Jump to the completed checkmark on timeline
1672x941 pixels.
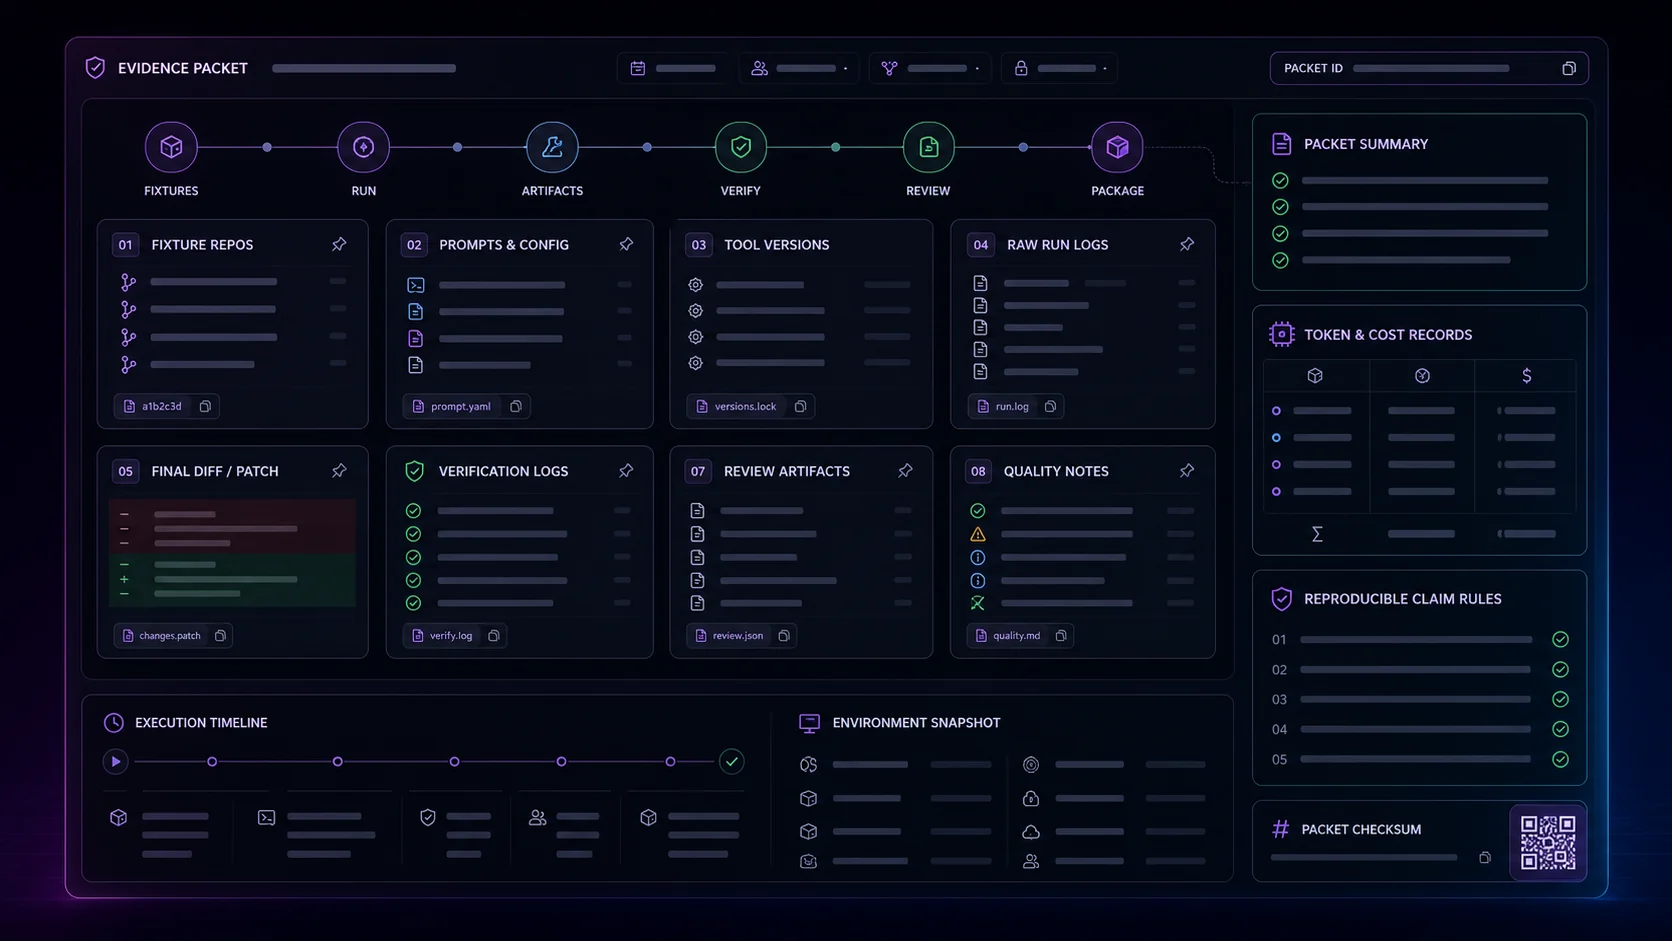coord(732,762)
